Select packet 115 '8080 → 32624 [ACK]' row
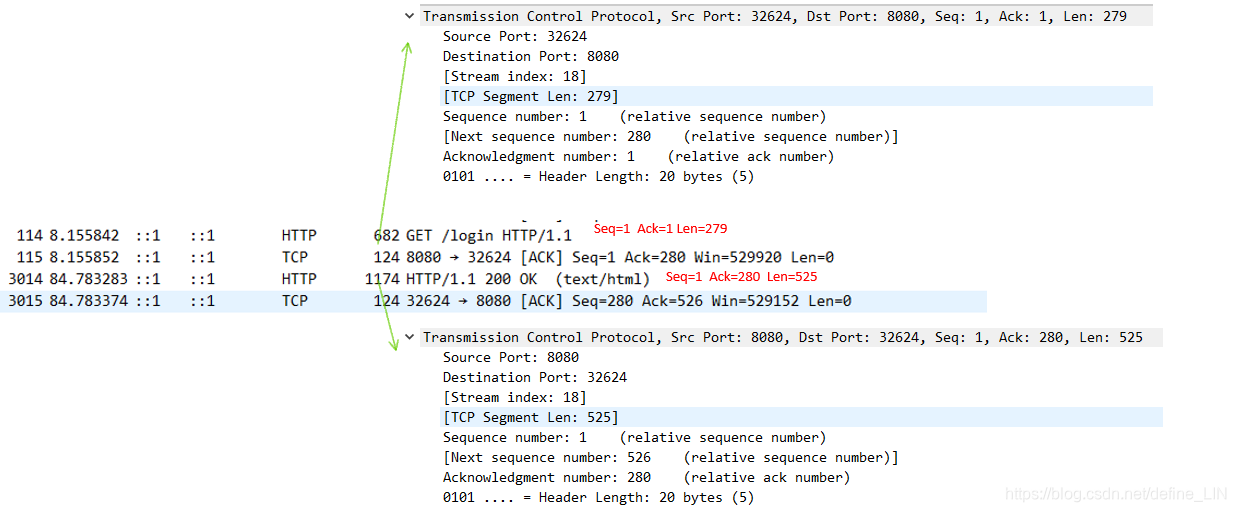The image size is (1236, 512). tap(493, 257)
